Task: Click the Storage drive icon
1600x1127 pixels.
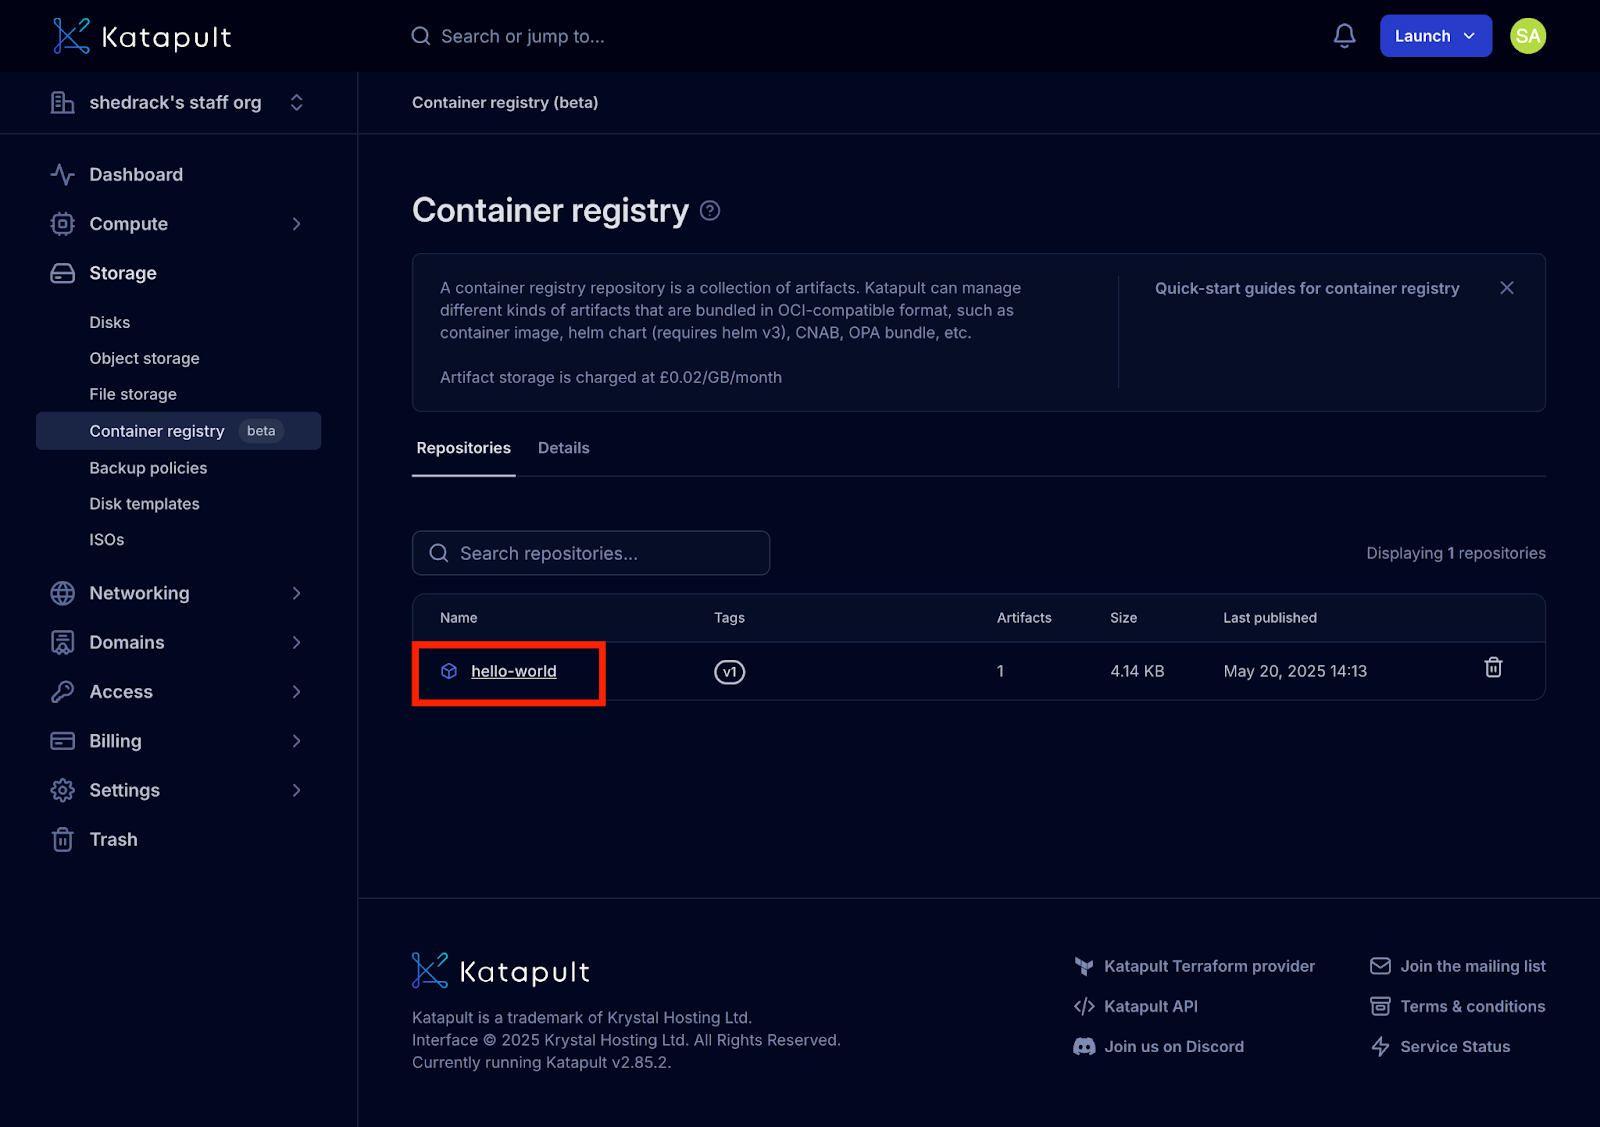Action: coord(62,273)
